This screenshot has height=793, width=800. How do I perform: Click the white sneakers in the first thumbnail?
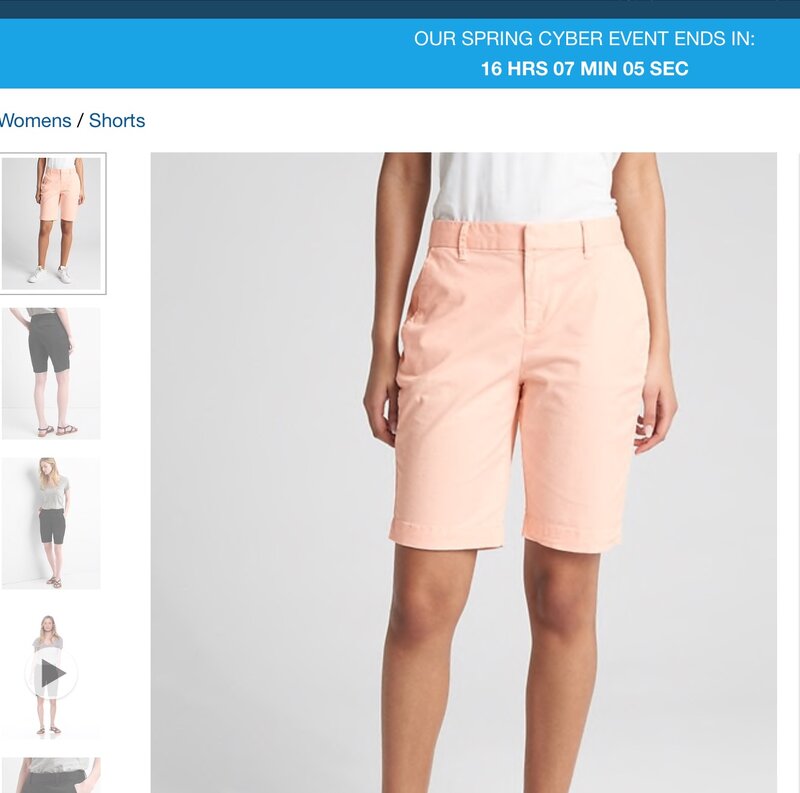pos(50,275)
